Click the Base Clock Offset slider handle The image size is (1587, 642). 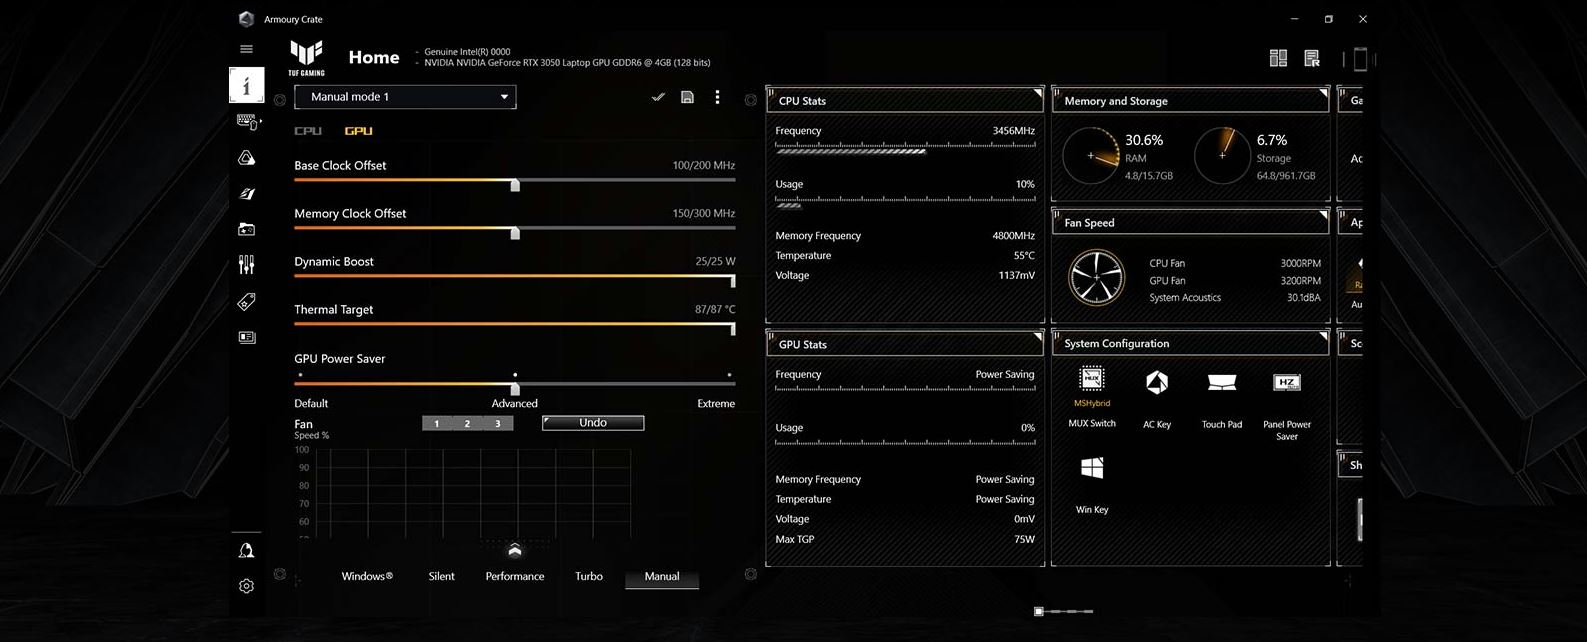pos(515,185)
